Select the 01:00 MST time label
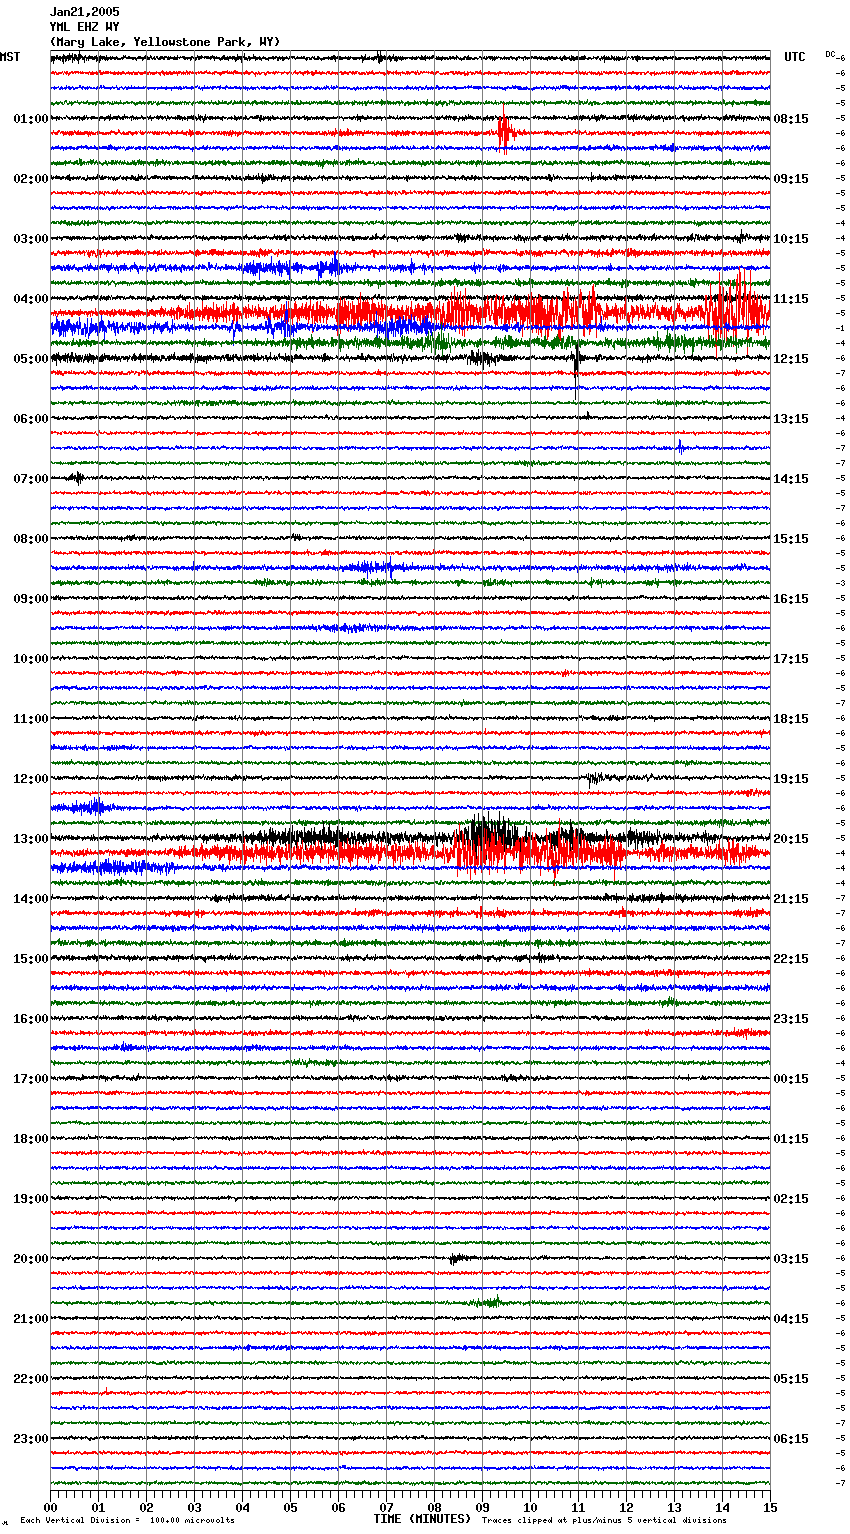 31,119
